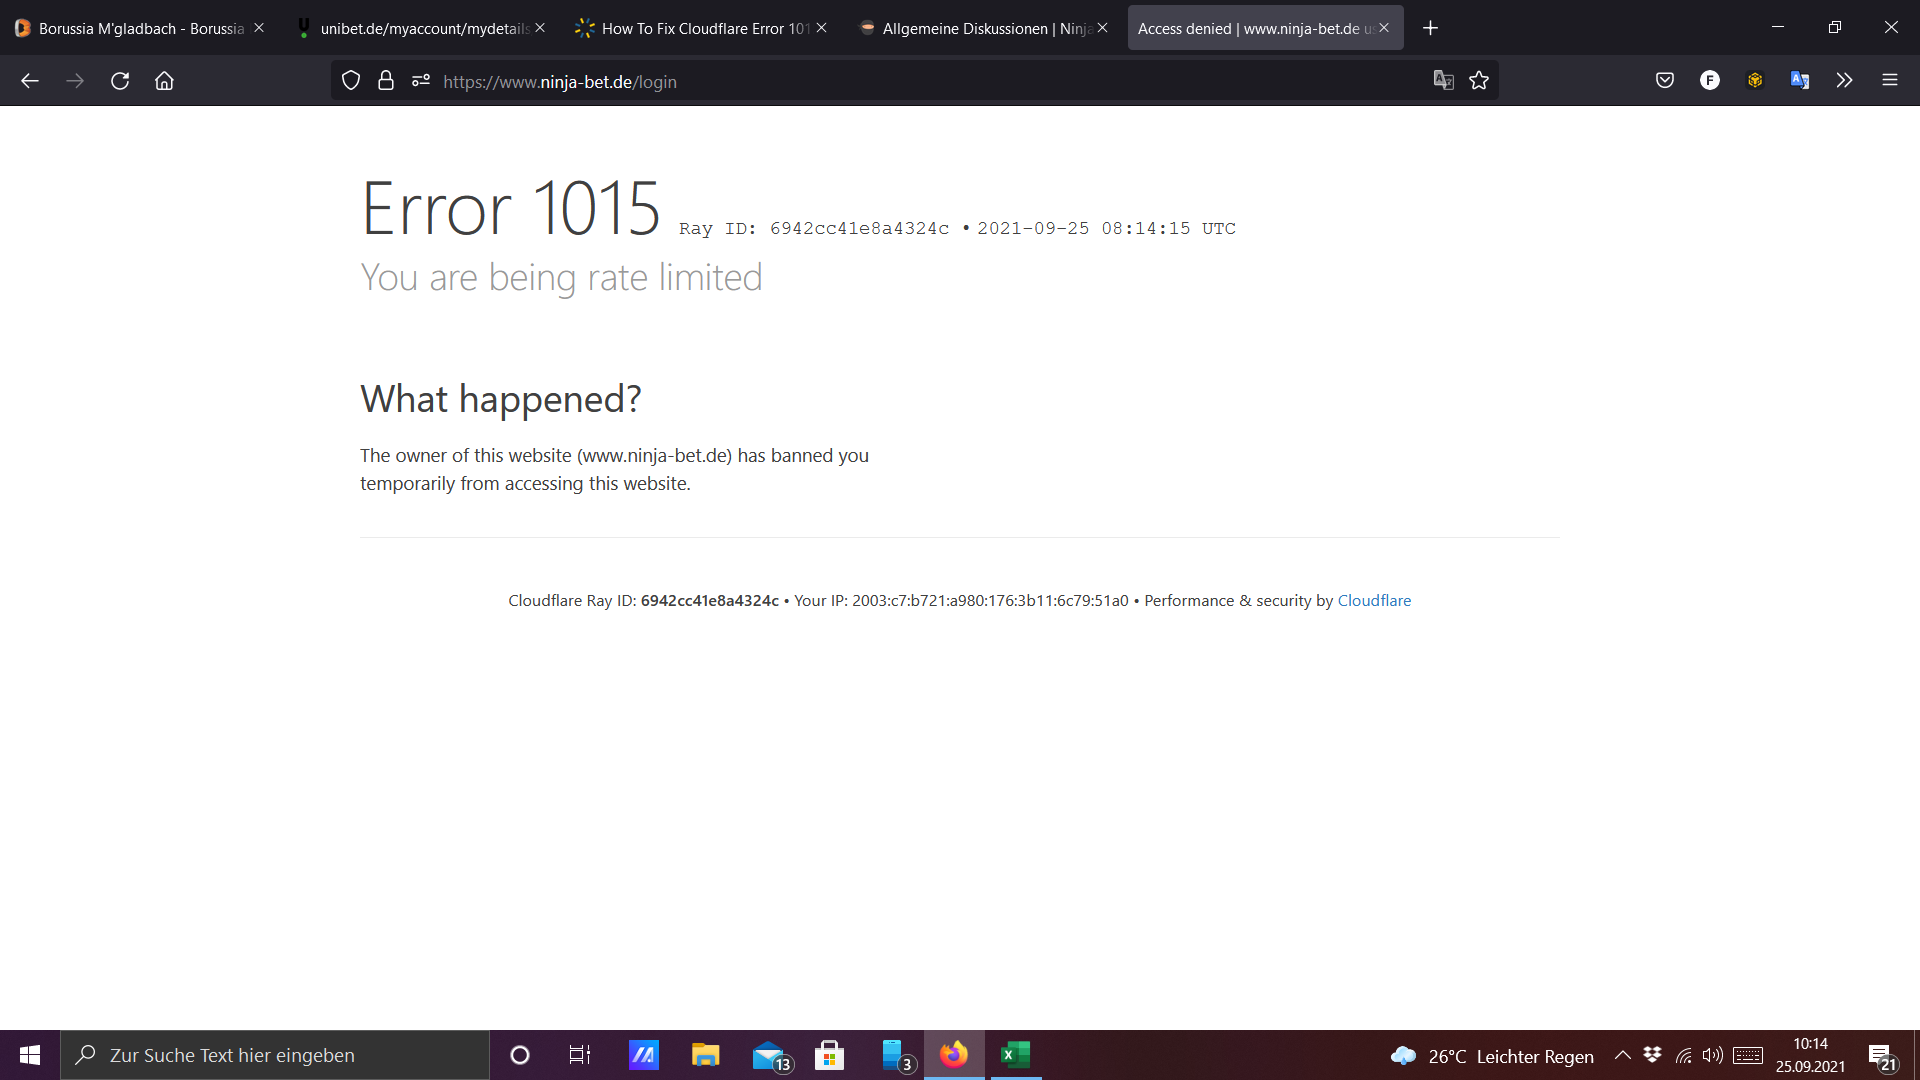
Task: Reload the ninja-bet.de page
Action: 120,81
